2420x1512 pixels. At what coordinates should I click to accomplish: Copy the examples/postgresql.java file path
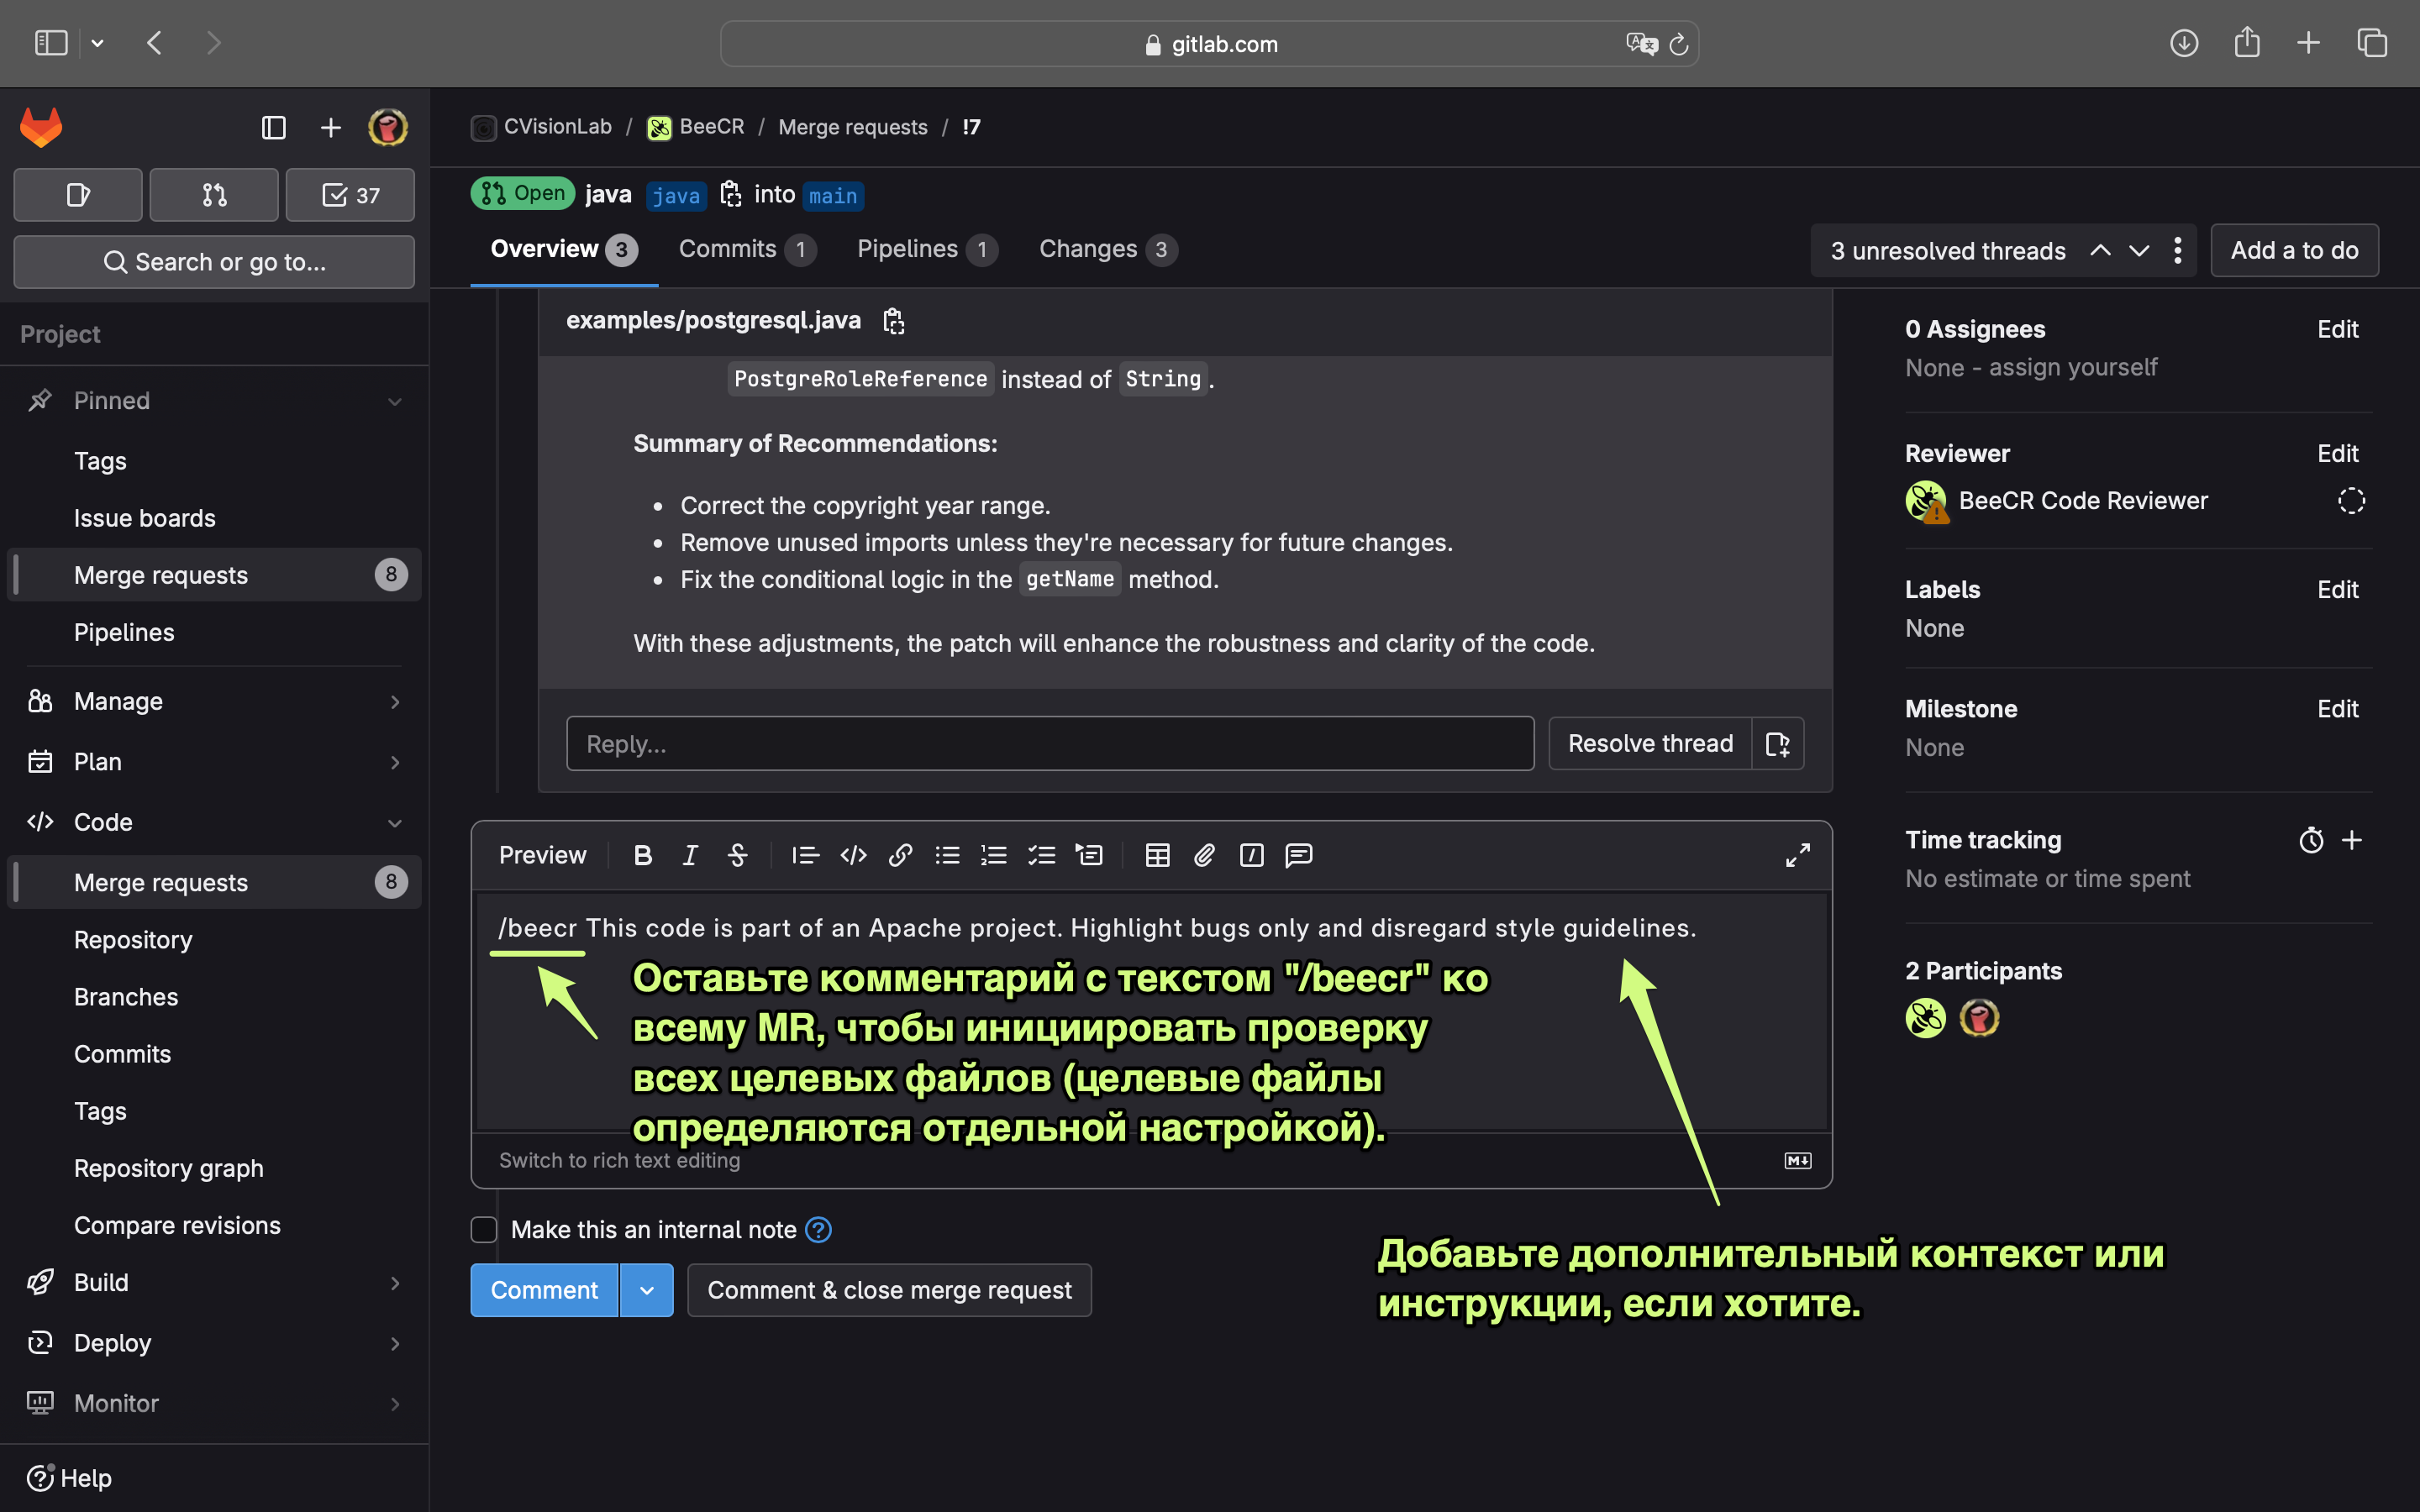pyautogui.click(x=893, y=321)
